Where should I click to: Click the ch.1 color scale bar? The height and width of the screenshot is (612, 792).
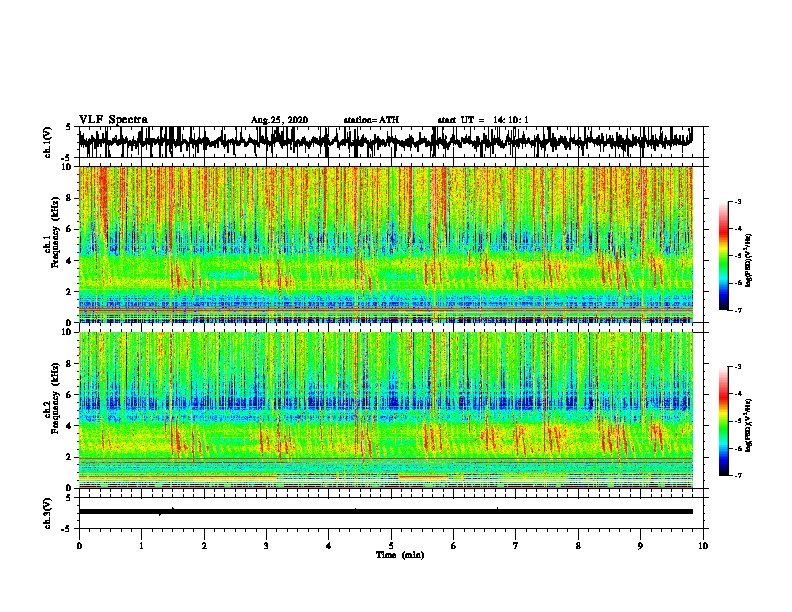[723, 256]
